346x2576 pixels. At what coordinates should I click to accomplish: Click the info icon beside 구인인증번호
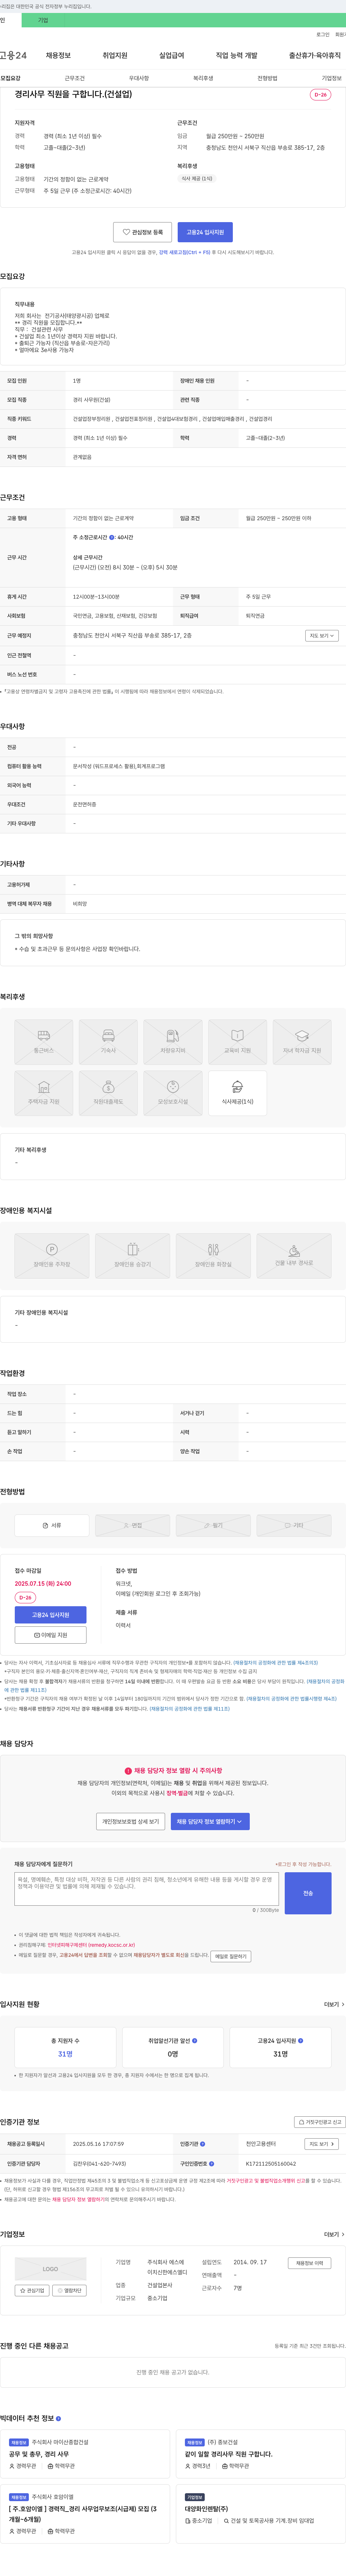211,2164
